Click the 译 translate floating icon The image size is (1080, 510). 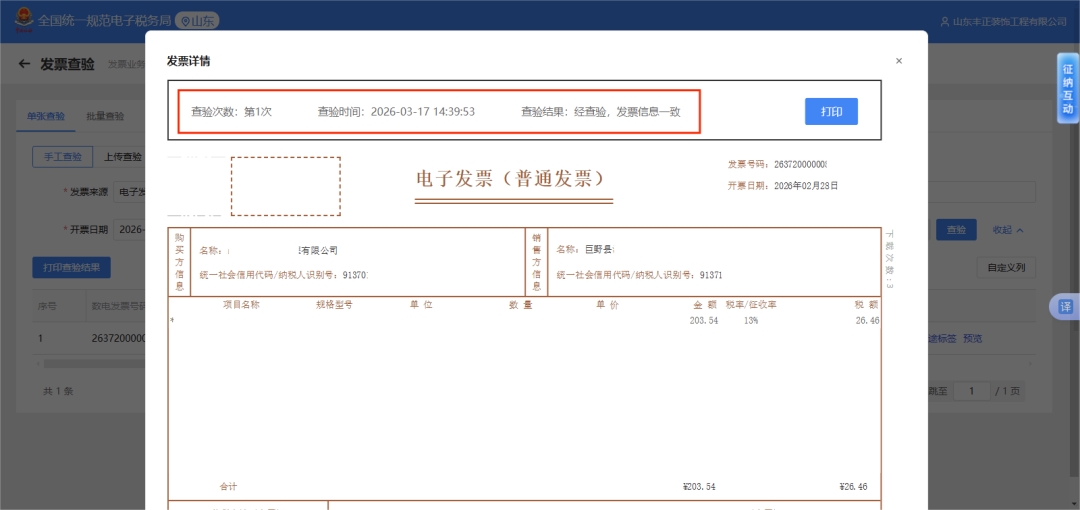(x=1065, y=307)
